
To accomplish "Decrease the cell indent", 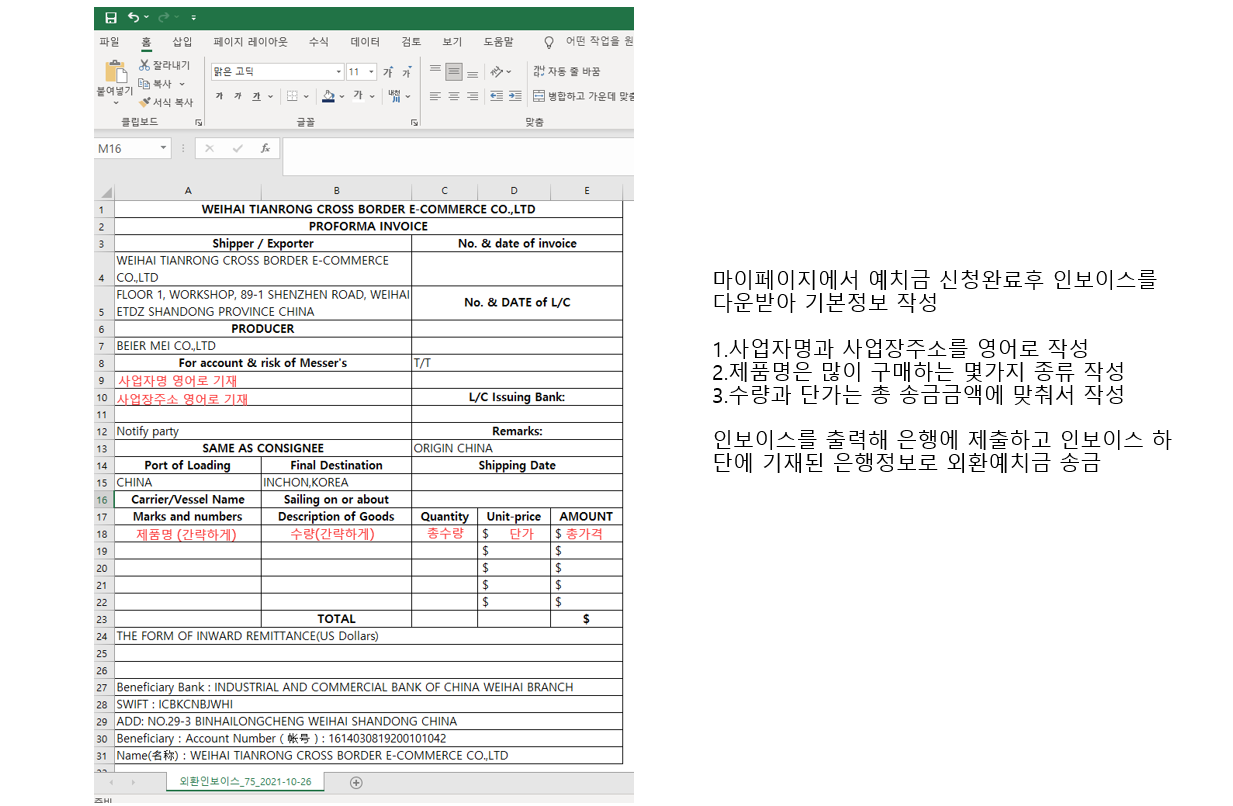I will pos(496,96).
